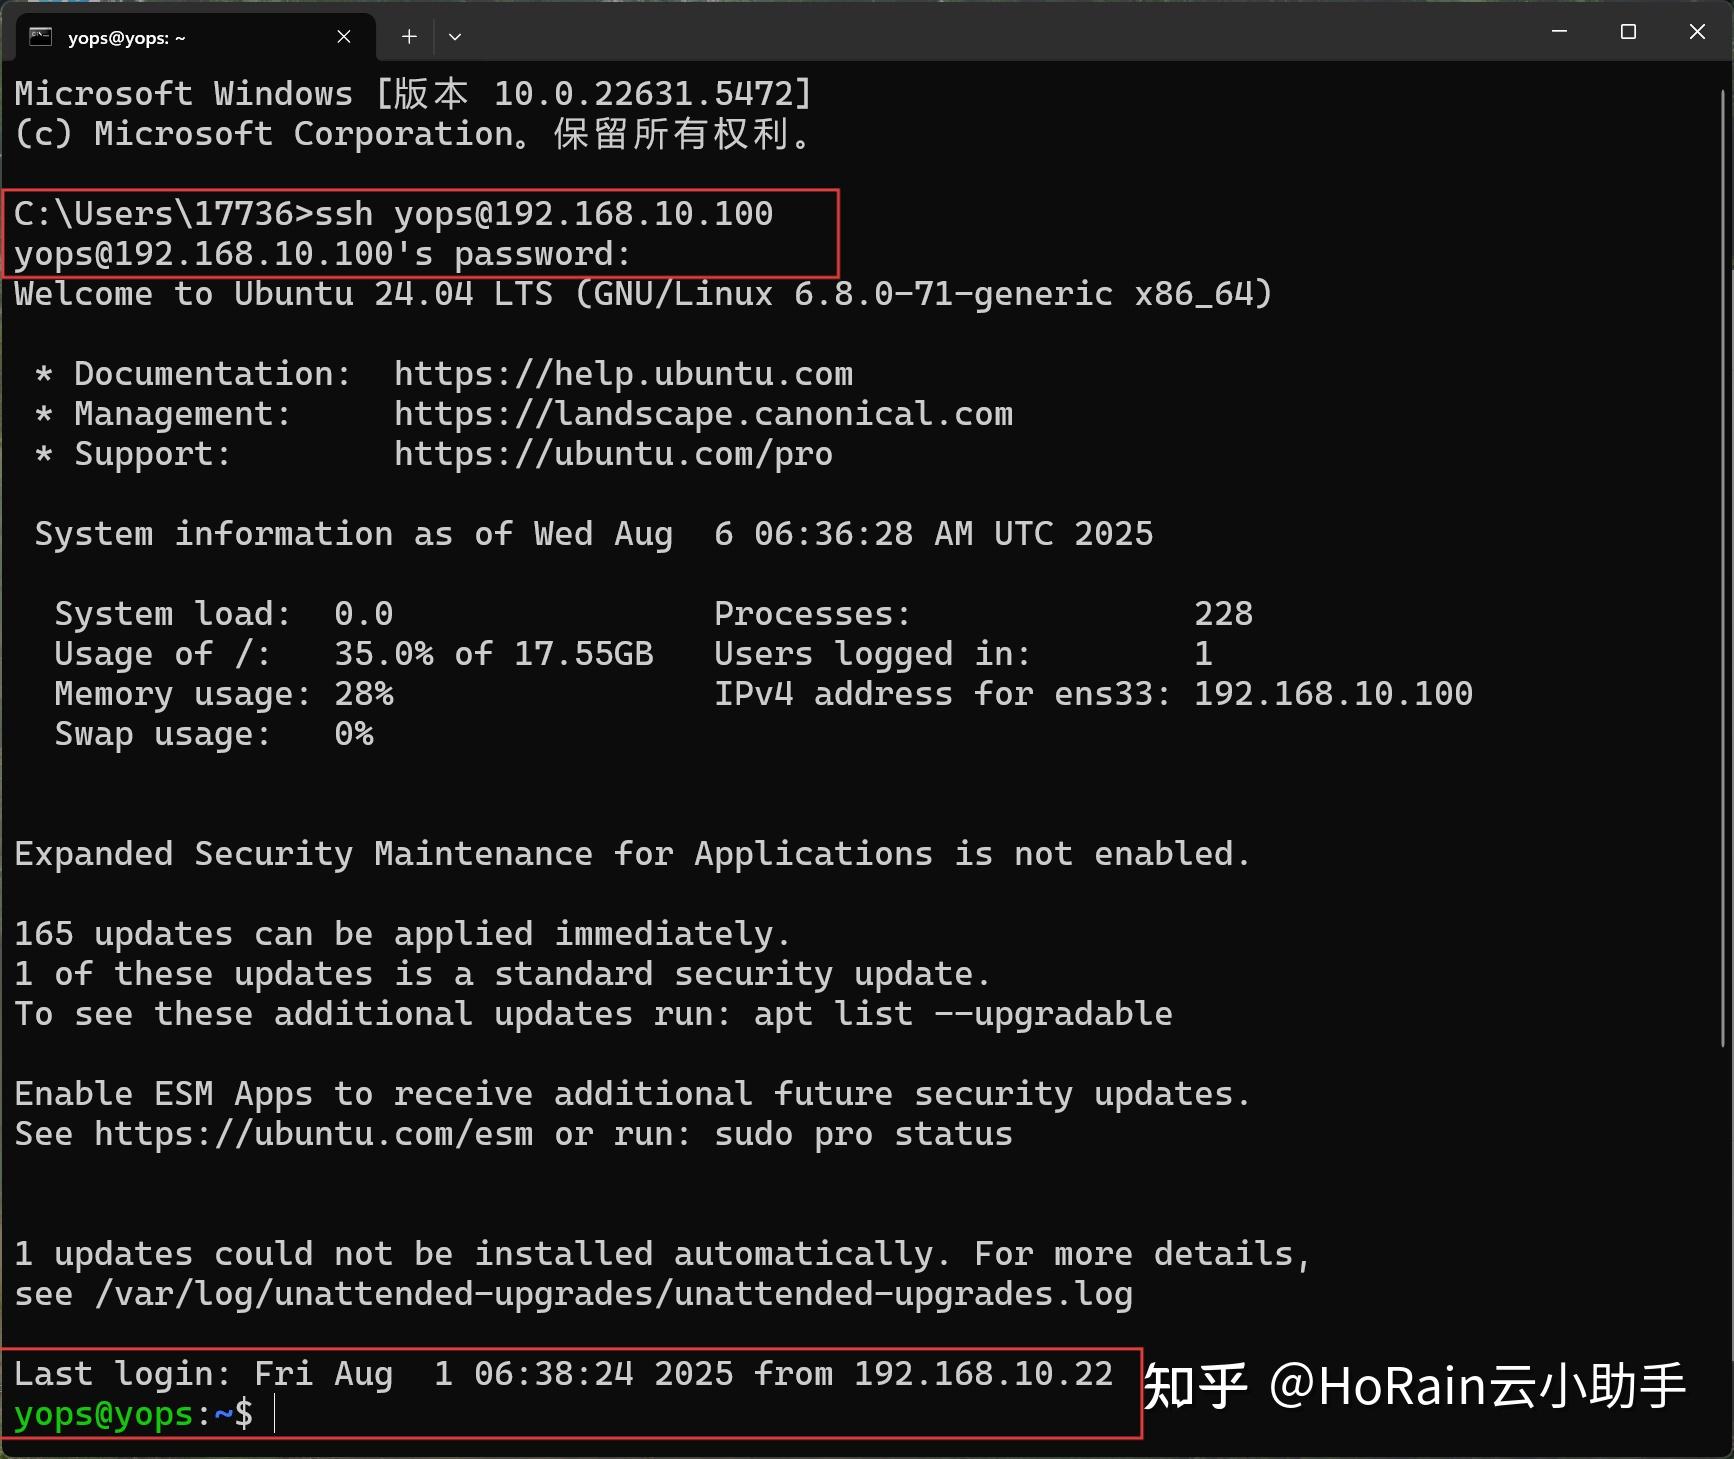Expand the new tab profile dropdown
This screenshot has height=1459, width=1734.
tap(455, 37)
